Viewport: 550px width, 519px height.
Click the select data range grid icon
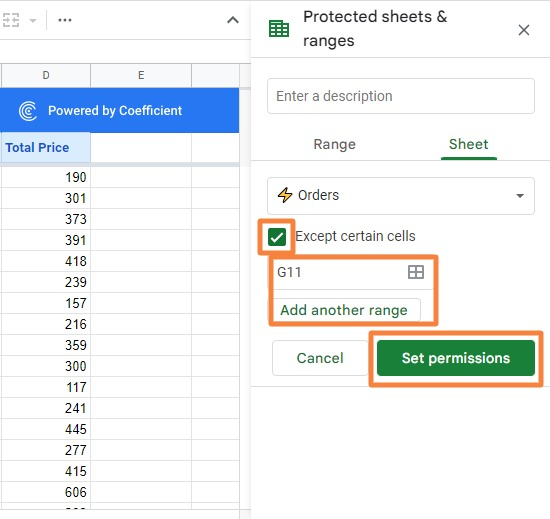pyautogui.click(x=416, y=272)
